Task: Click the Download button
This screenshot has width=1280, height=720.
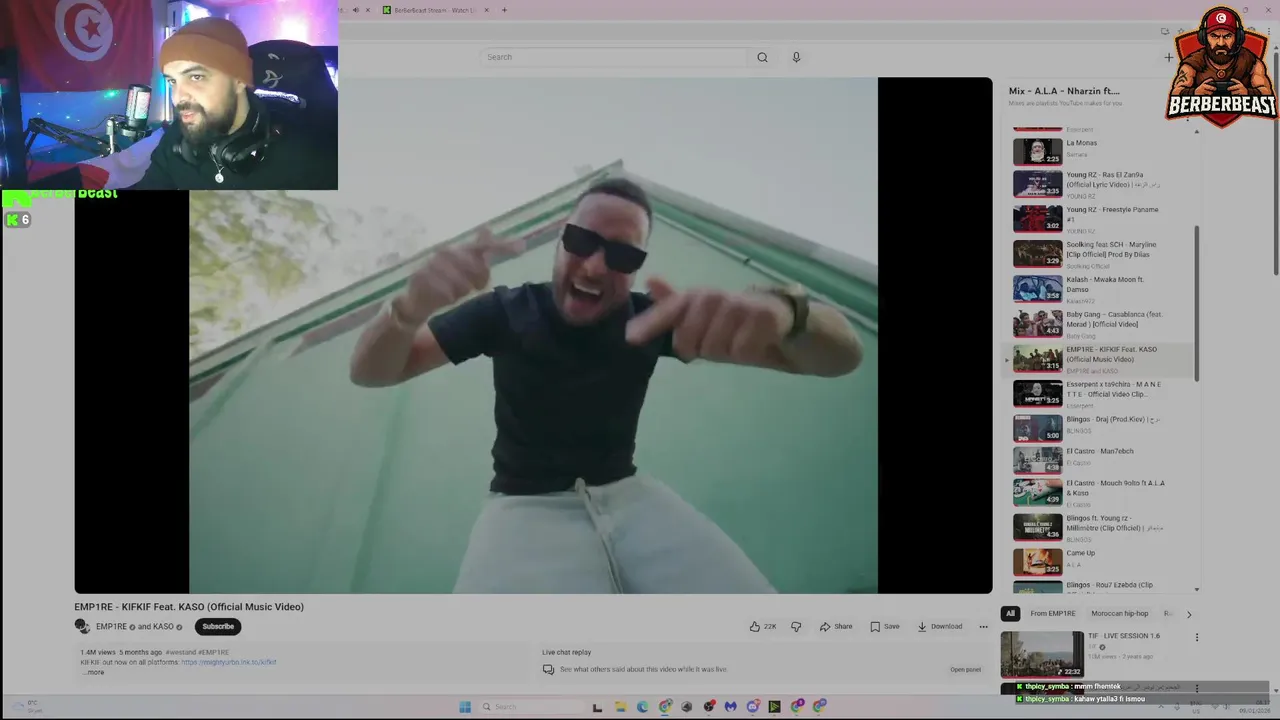Action: 940,627
